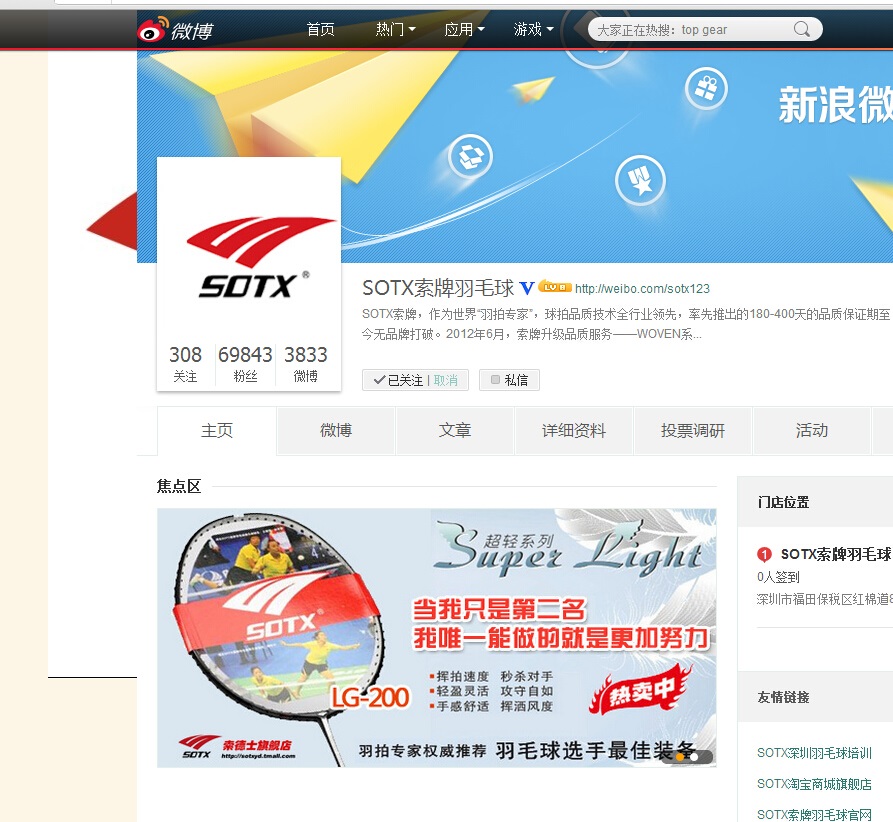Open the weibo.com/sotx123 profile link
The height and width of the screenshot is (822, 893).
coord(642,289)
